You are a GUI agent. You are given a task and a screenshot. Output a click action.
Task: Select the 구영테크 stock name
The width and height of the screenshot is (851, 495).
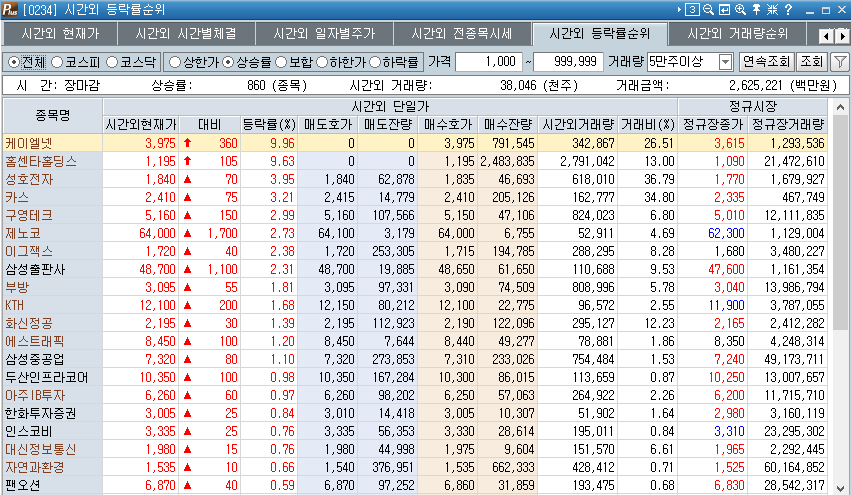click(29, 215)
